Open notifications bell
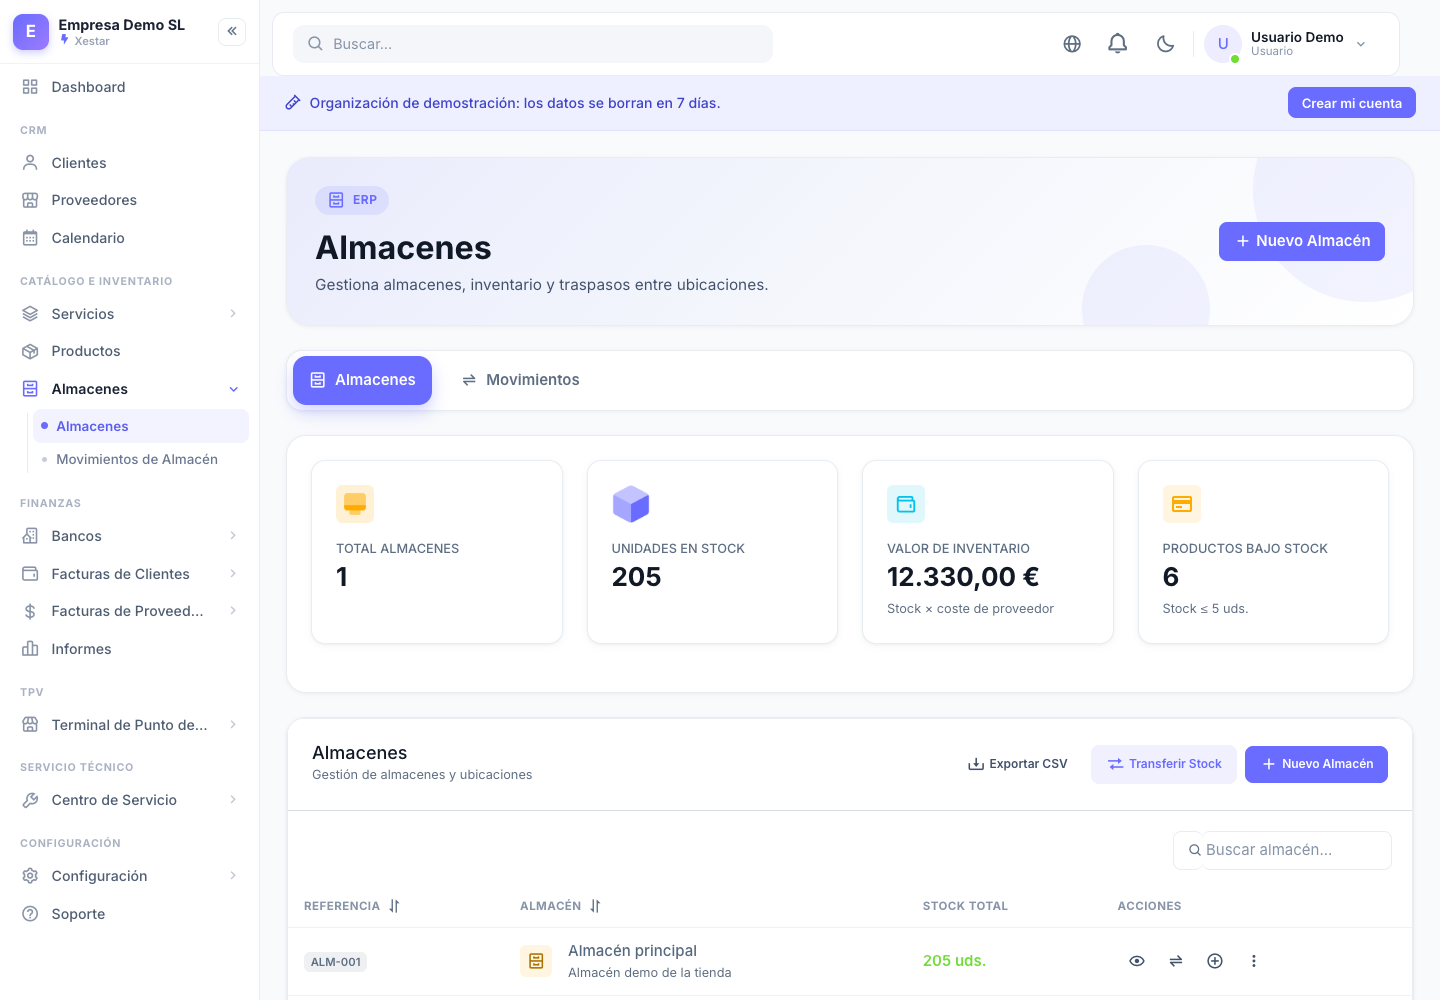Viewport: 1440px width, 1000px height. (x=1118, y=44)
